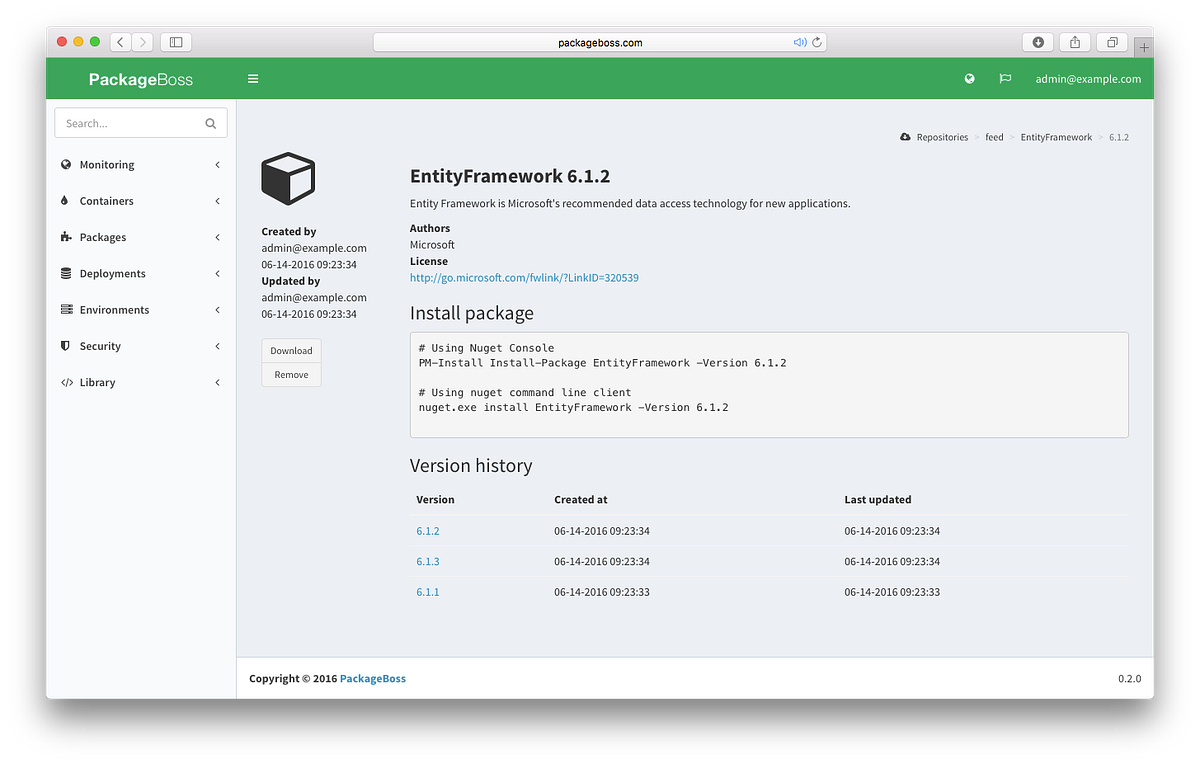This screenshot has height=765, width=1200.
Task: Click the packageboss.com address bar
Action: point(600,42)
